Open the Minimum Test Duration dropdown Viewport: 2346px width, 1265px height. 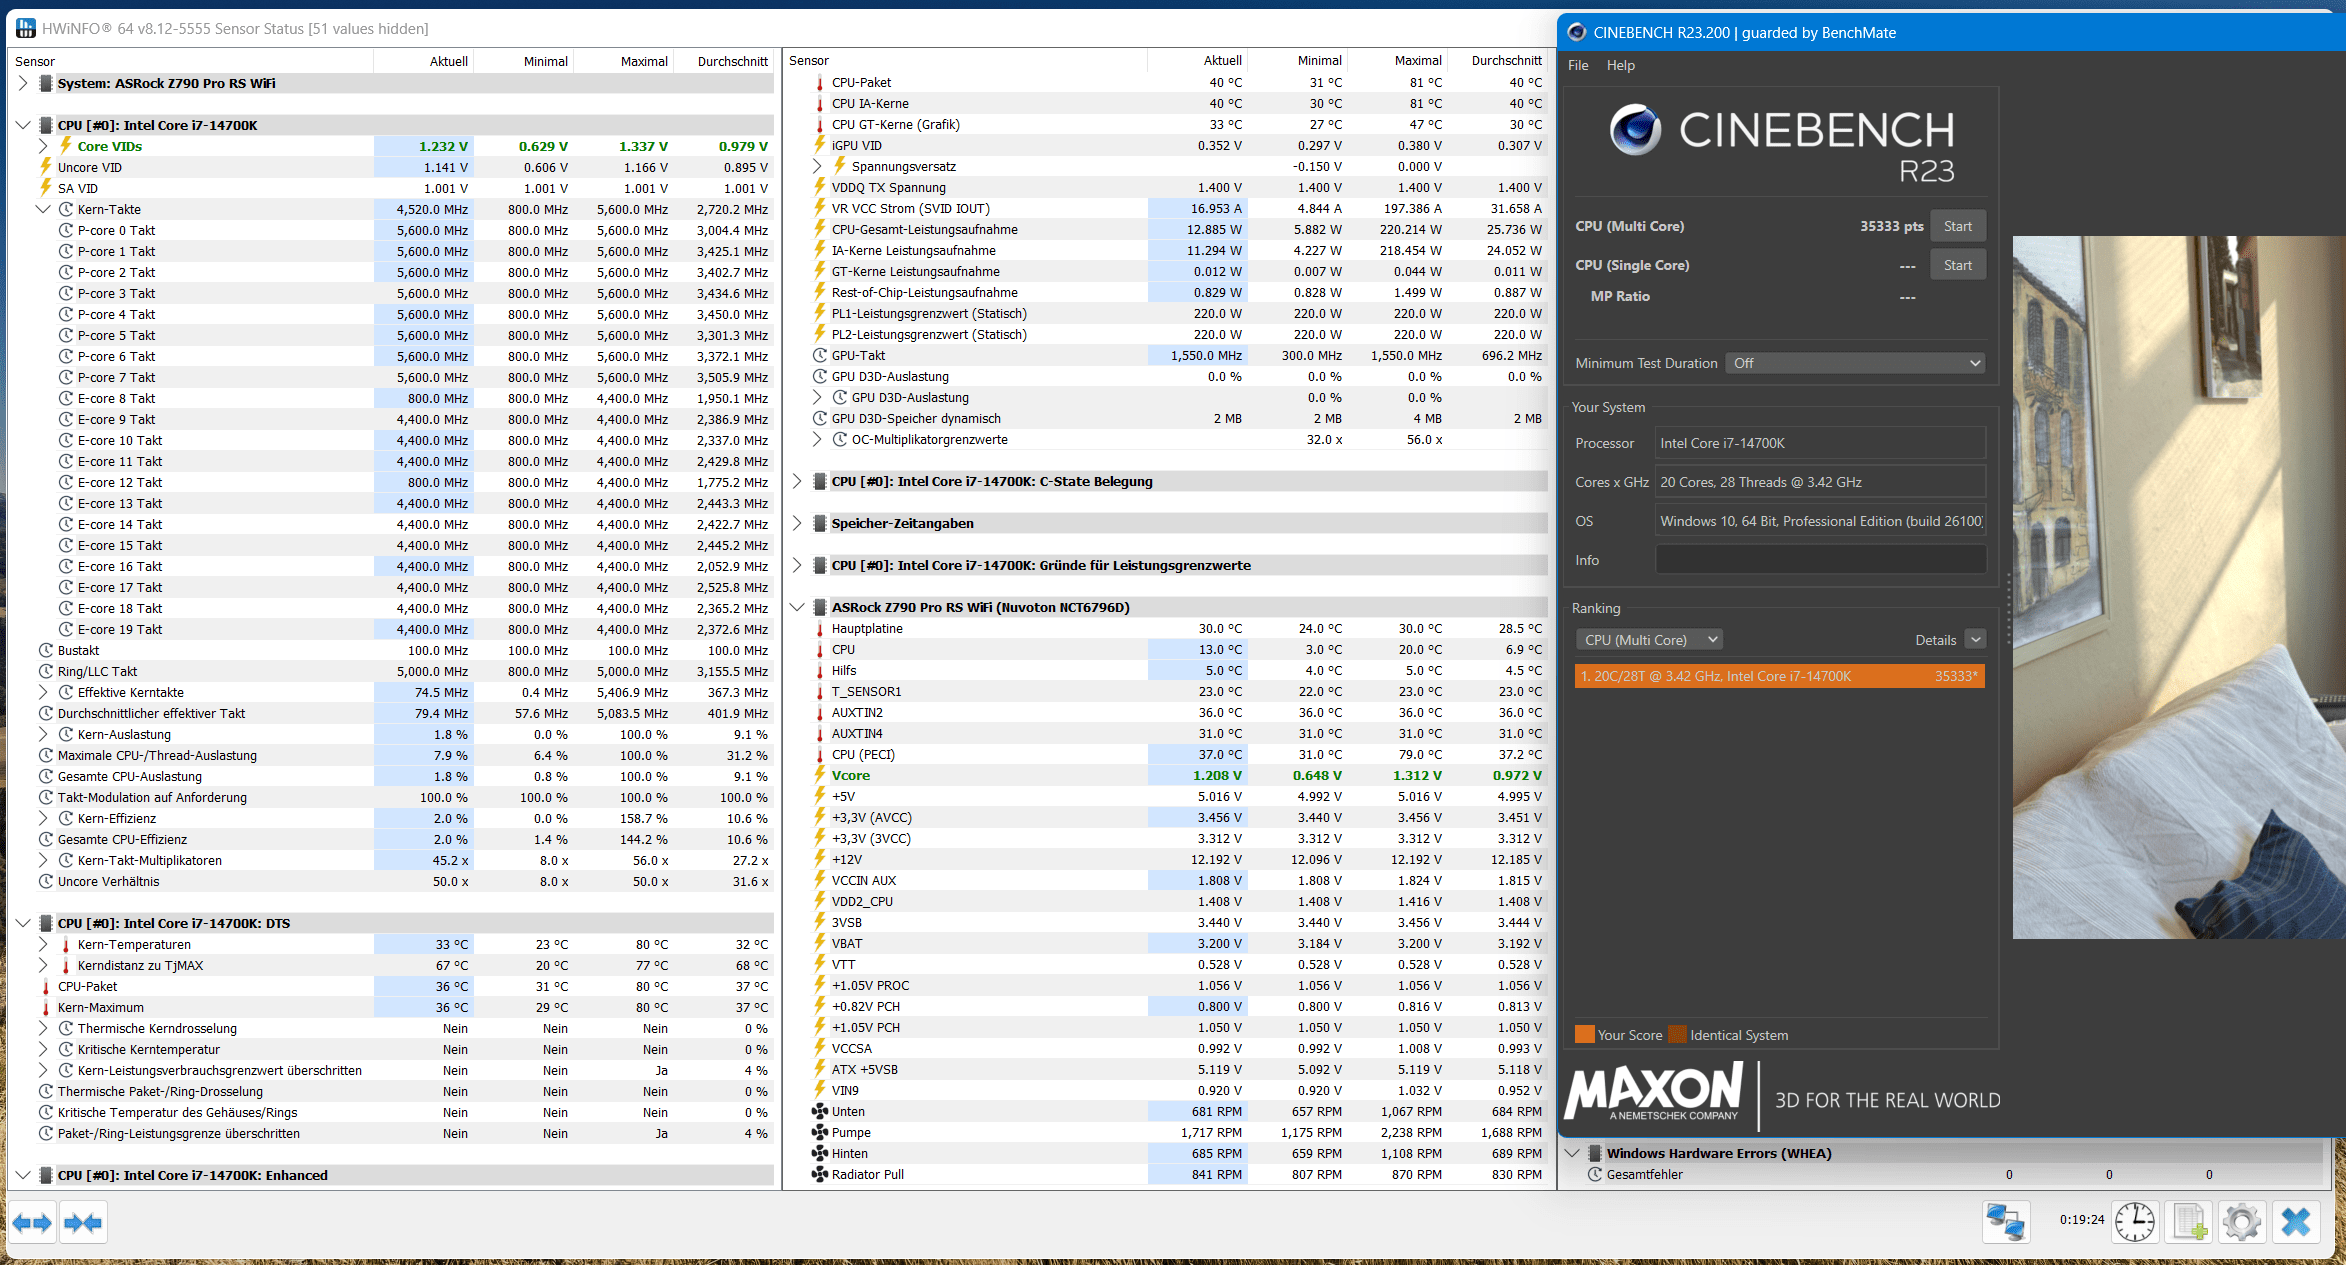(x=1854, y=363)
